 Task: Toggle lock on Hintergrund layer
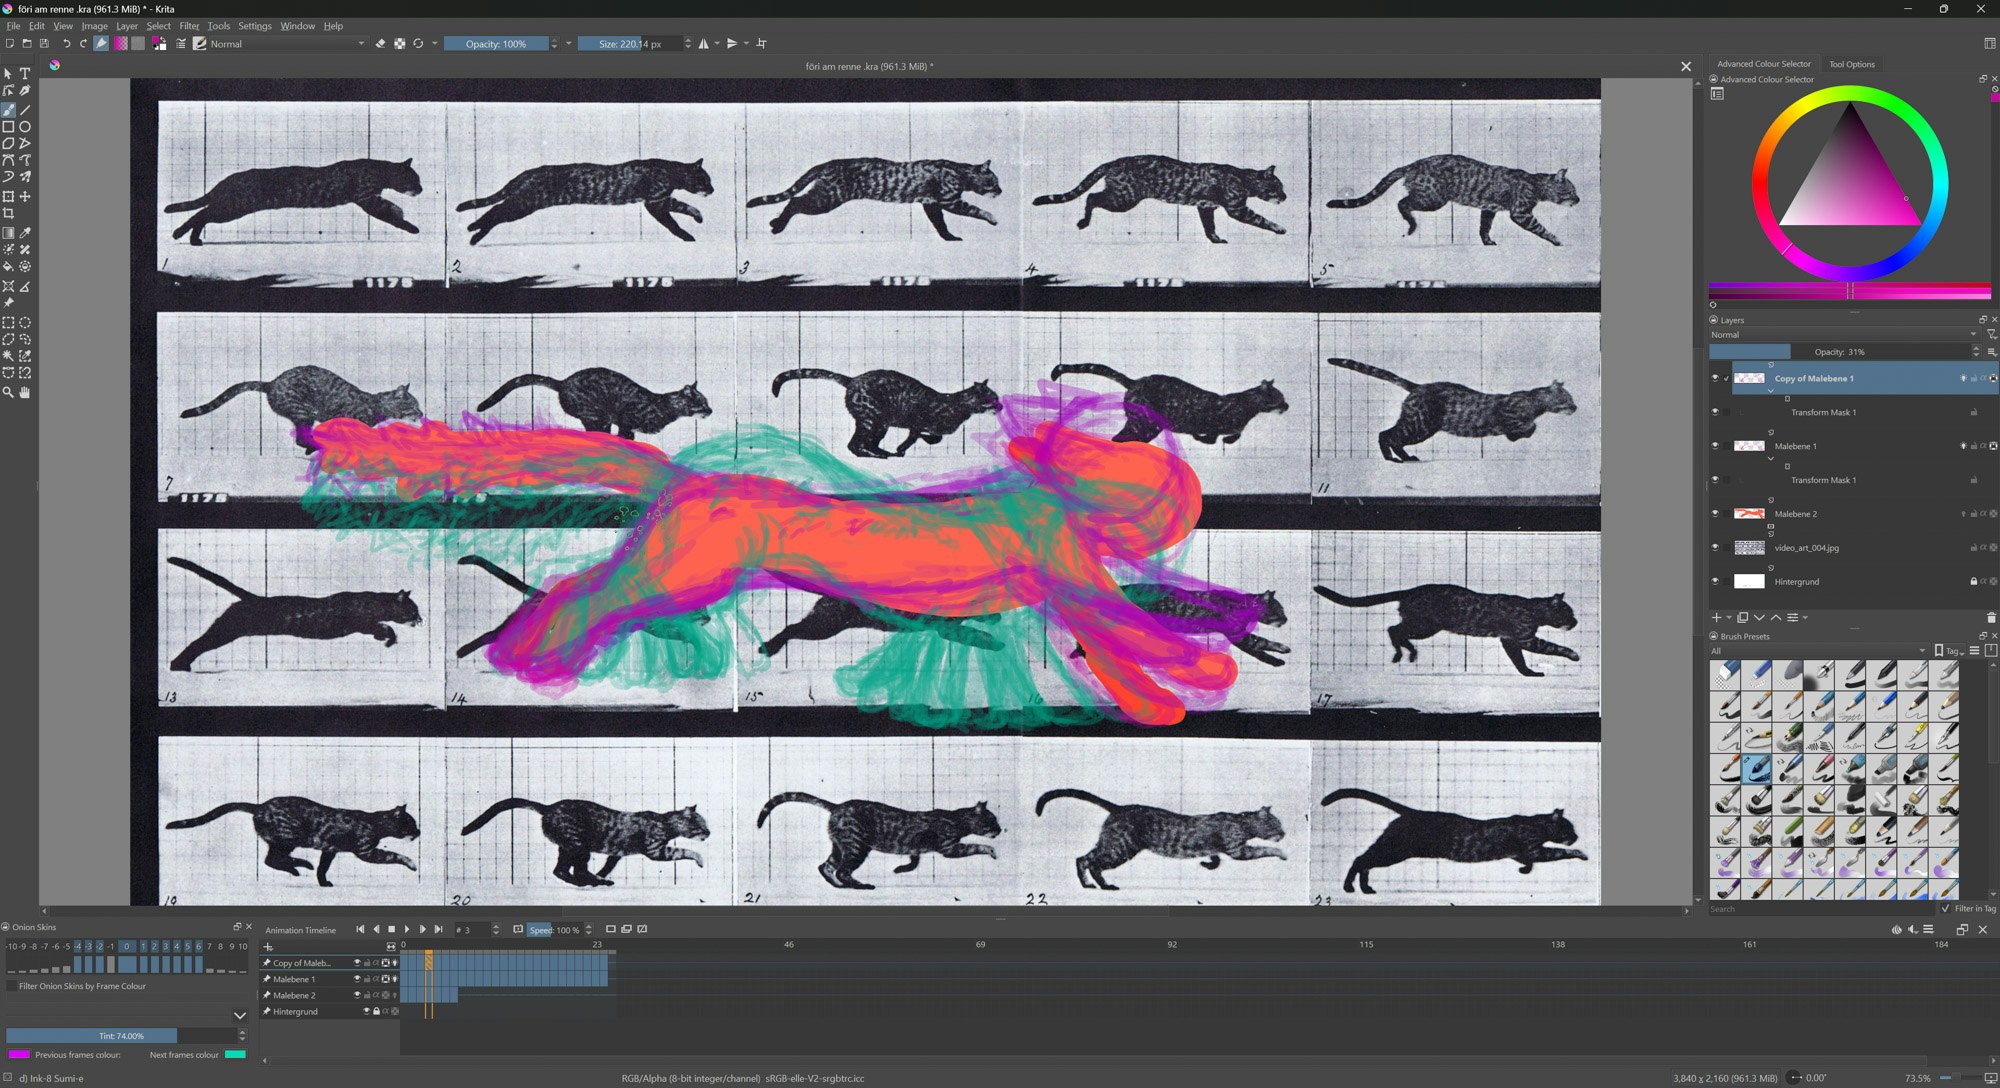coord(1973,582)
